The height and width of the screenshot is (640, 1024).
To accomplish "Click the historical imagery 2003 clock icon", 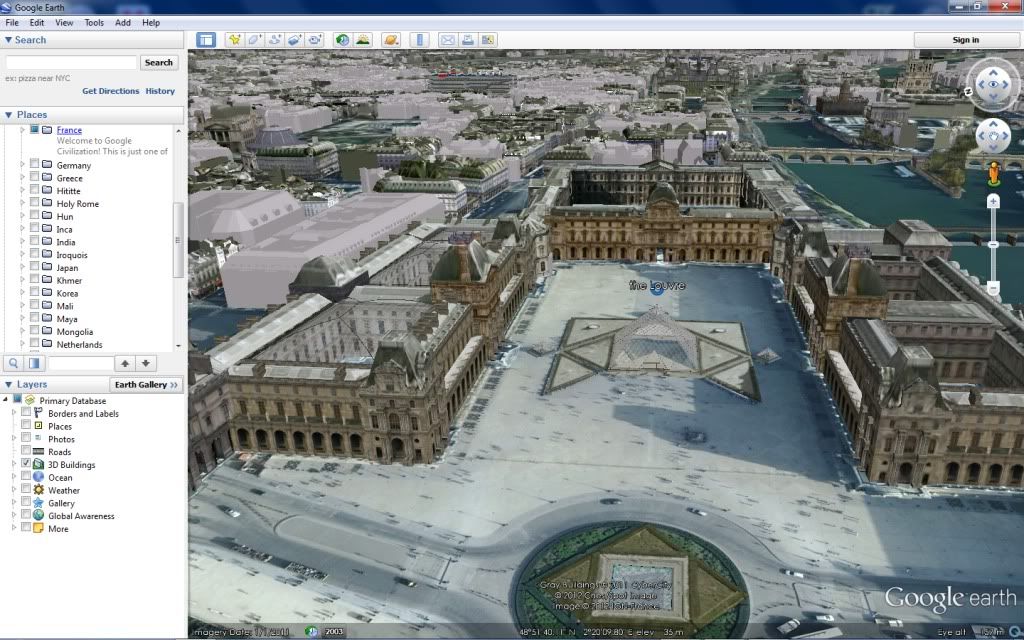I will pyautogui.click(x=312, y=632).
